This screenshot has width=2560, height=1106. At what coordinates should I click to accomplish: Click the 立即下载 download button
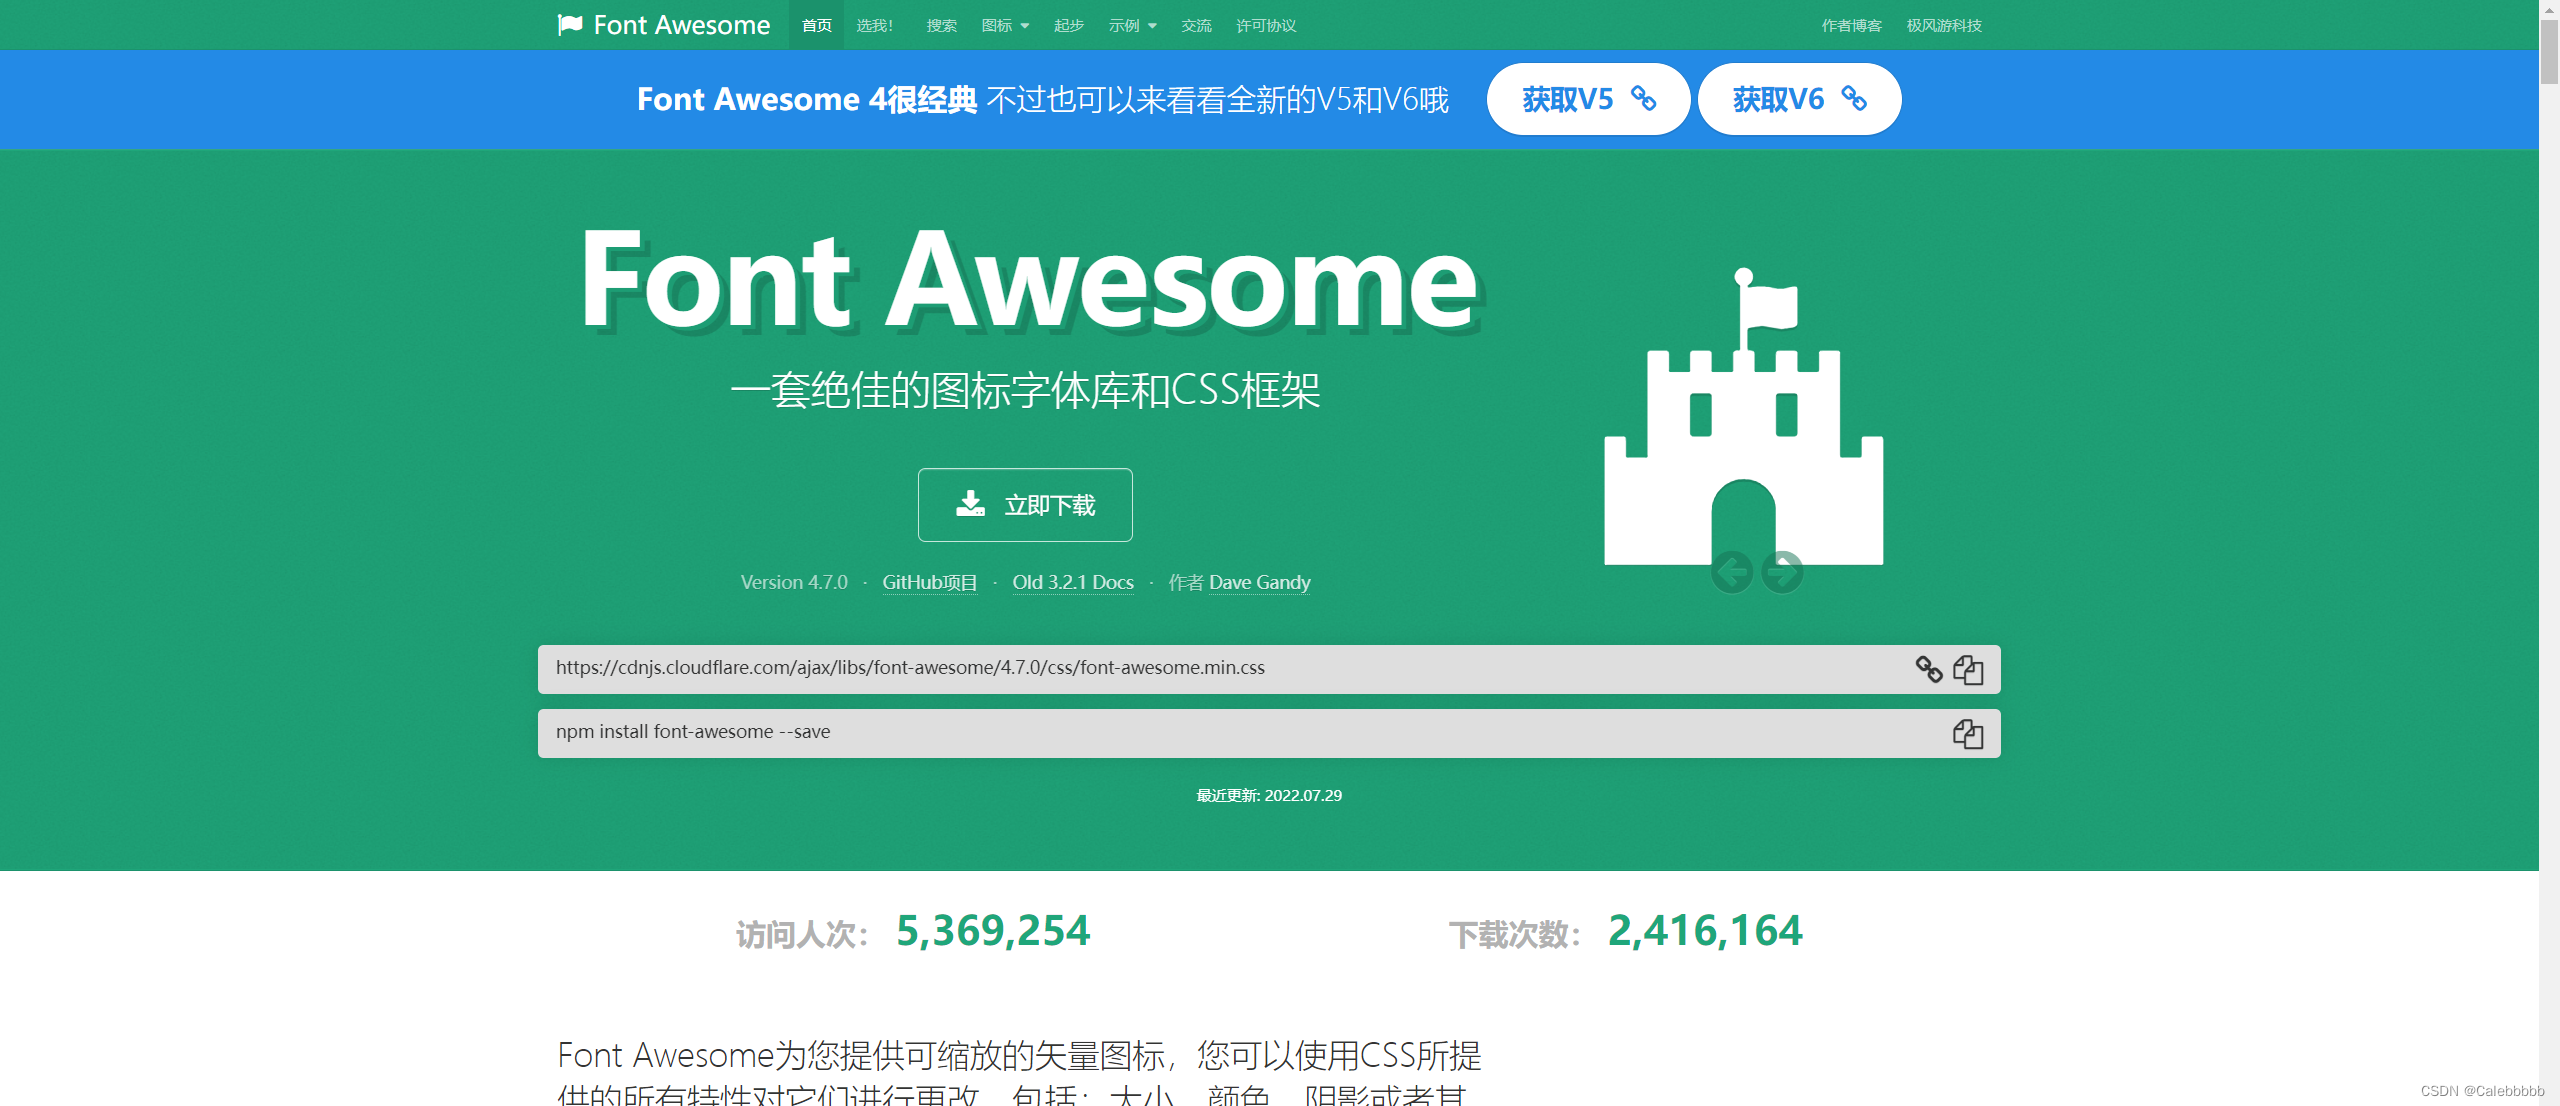click(1025, 505)
